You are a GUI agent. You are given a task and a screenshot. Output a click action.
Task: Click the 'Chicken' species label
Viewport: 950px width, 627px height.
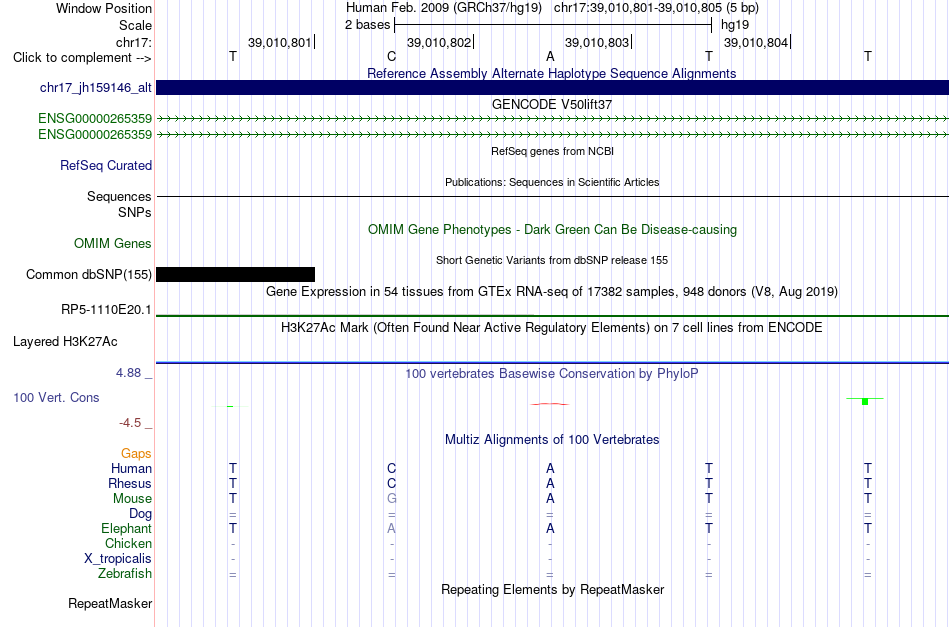128,543
